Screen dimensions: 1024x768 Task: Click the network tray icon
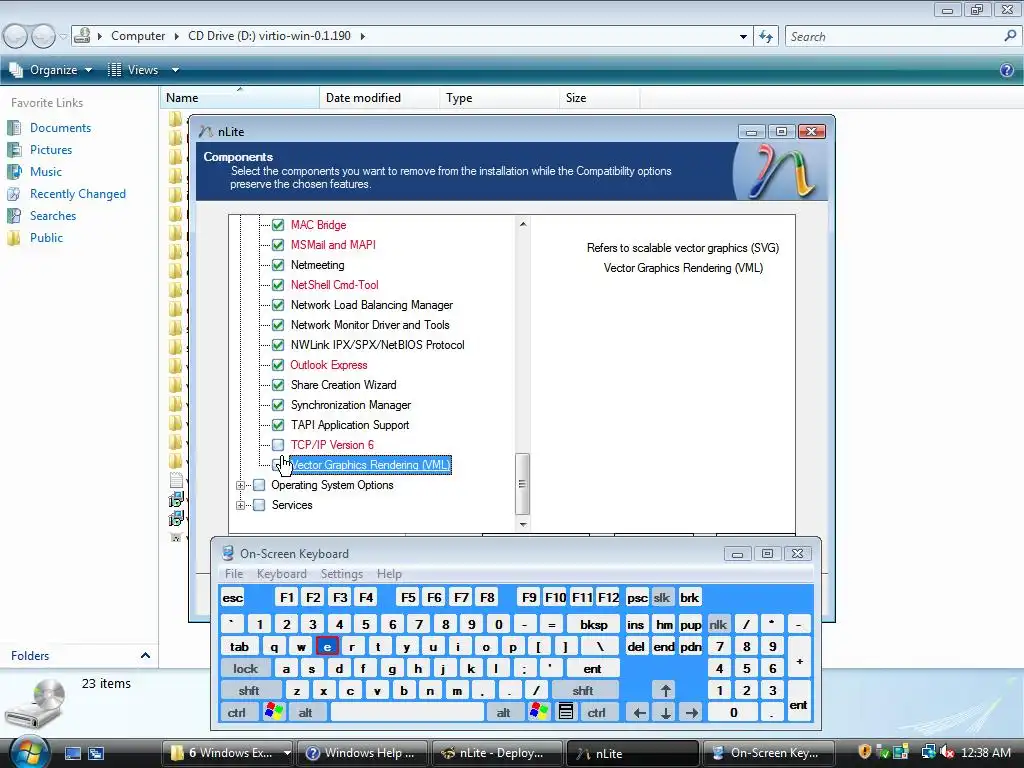[928, 752]
